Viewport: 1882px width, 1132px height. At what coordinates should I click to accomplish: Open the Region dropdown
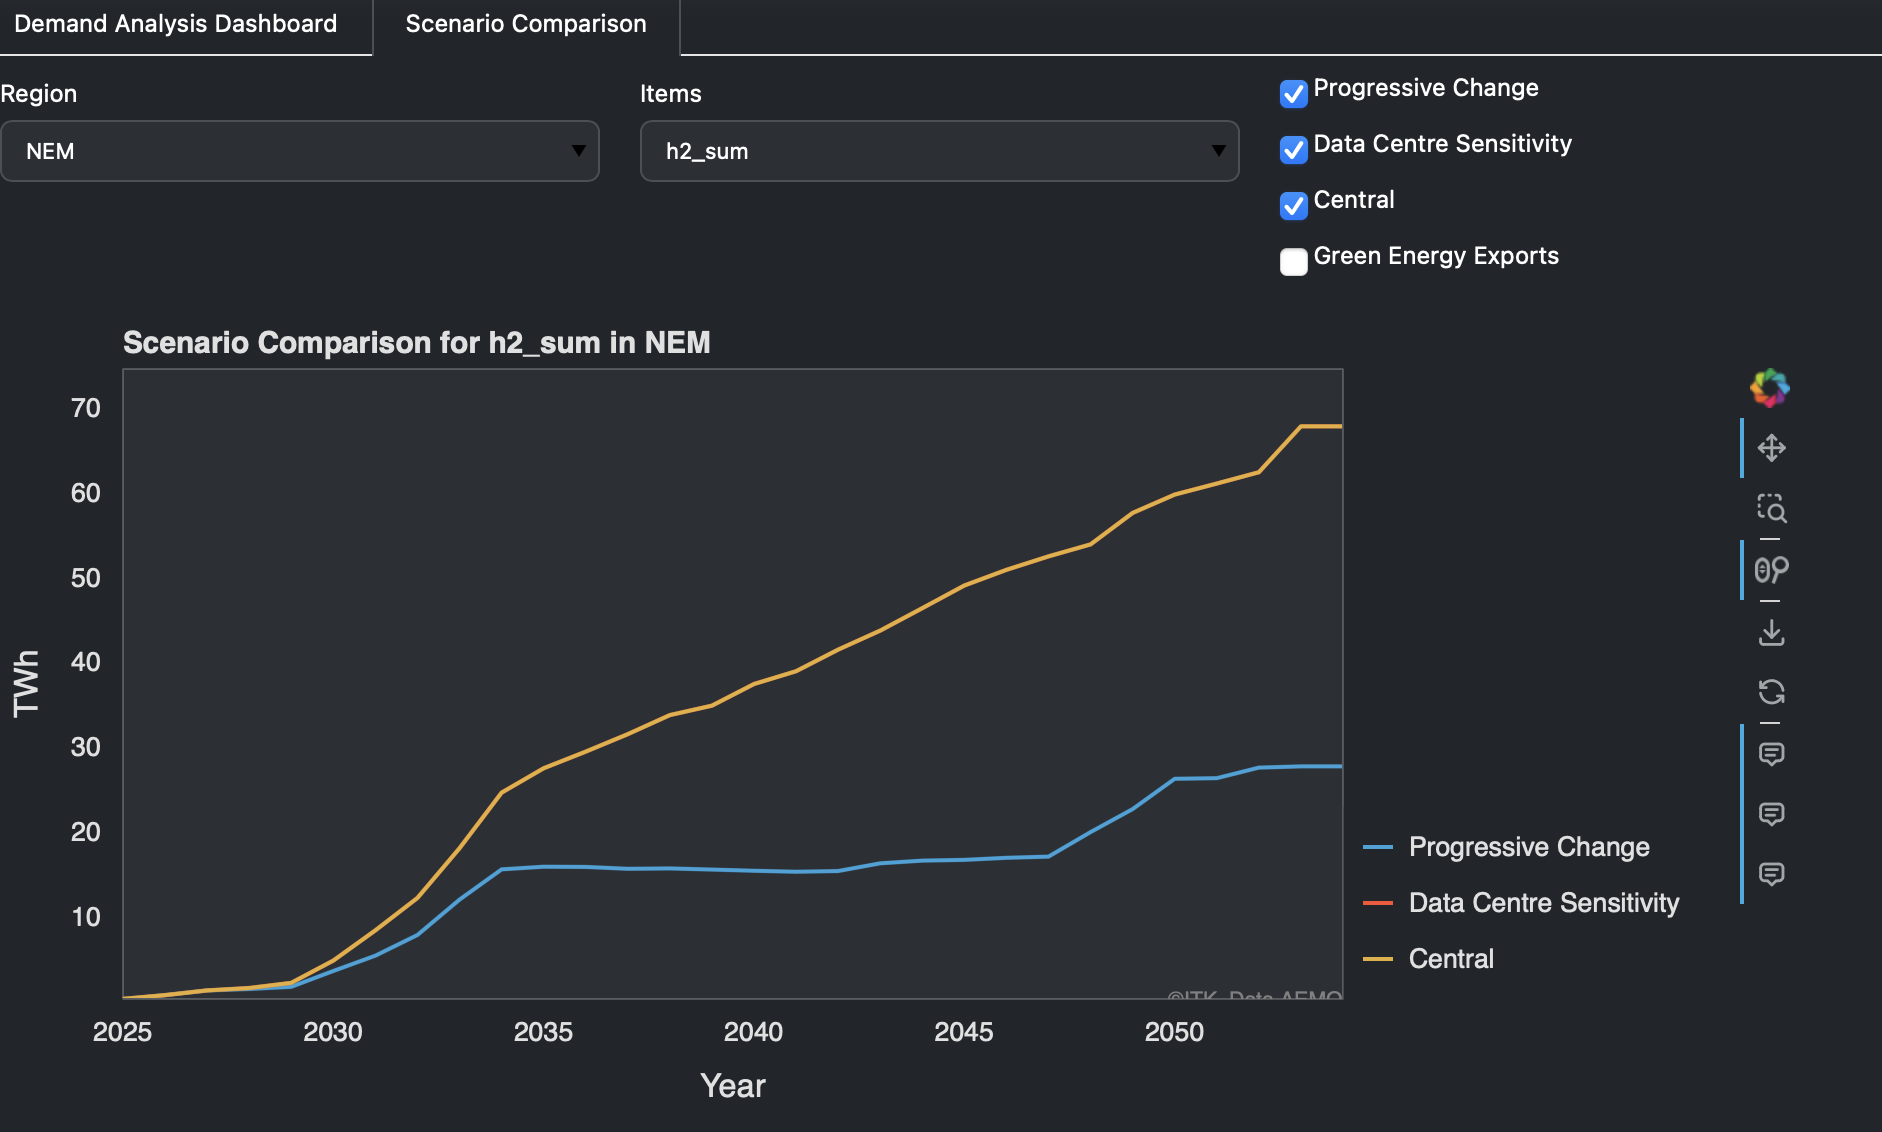point(300,151)
